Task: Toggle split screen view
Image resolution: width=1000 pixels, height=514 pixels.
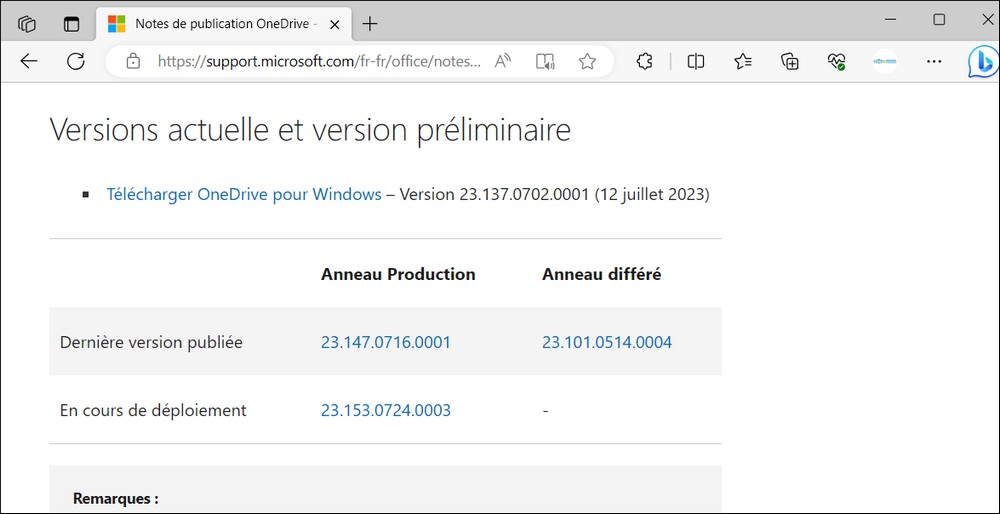Action: 696,61
